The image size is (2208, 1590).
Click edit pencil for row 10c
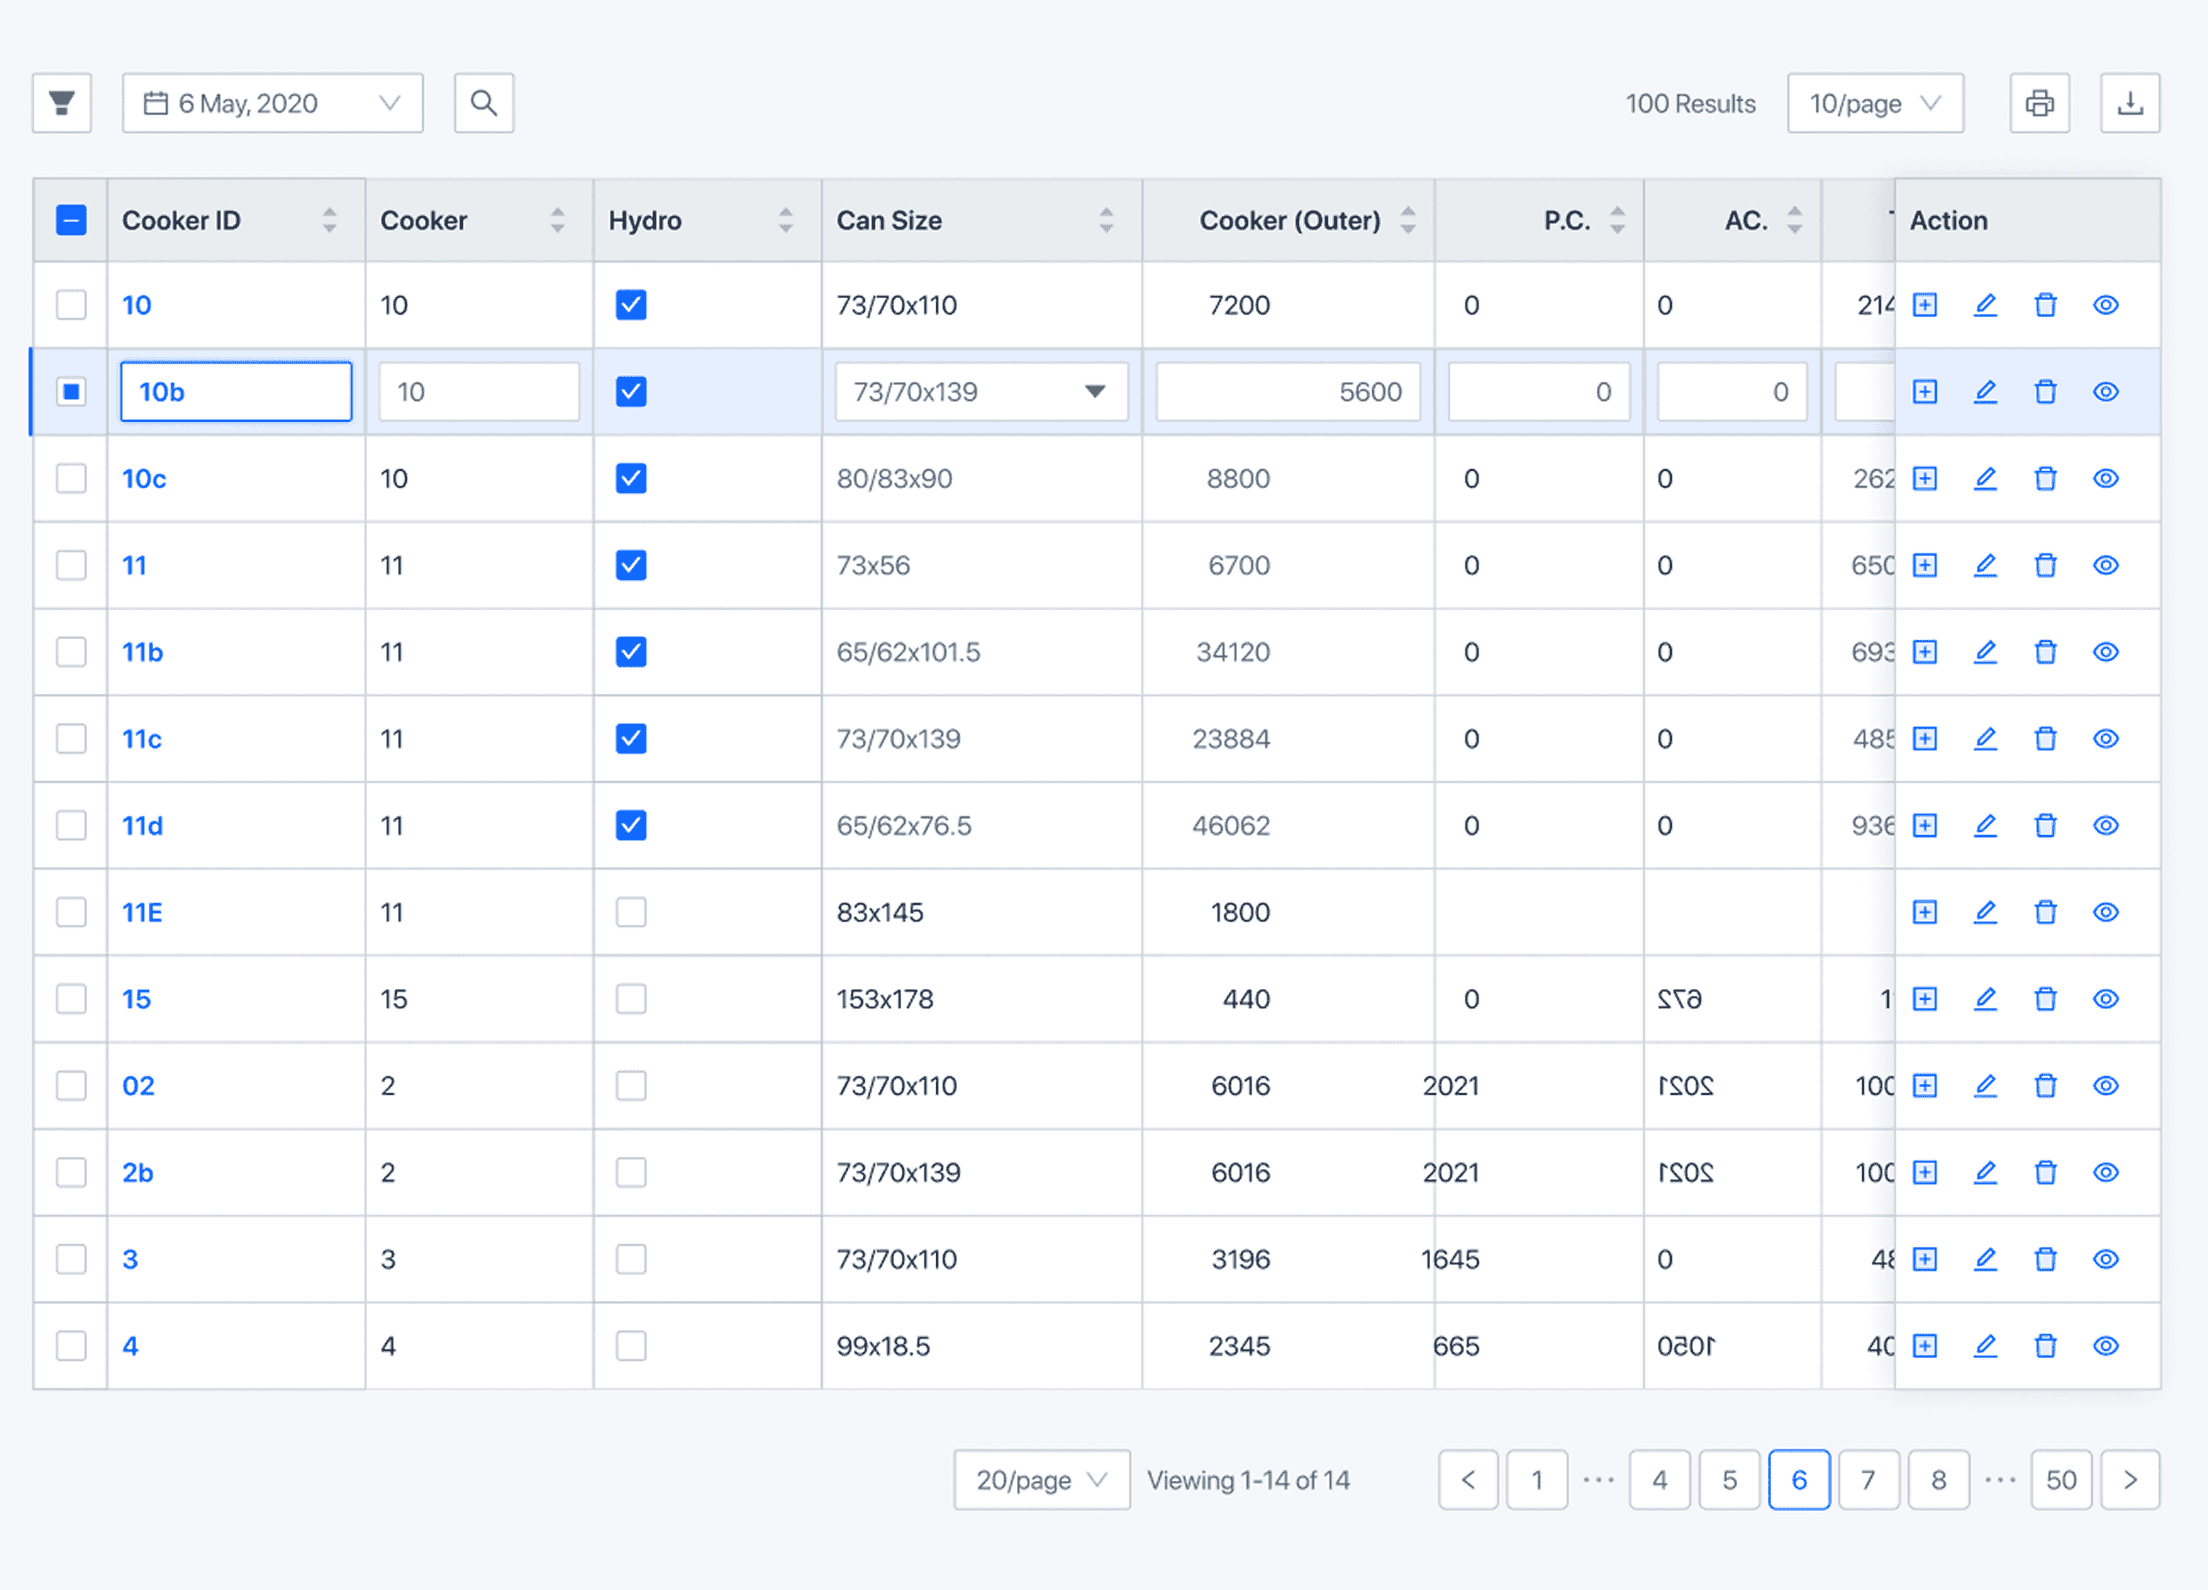pyautogui.click(x=1985, y=478)
